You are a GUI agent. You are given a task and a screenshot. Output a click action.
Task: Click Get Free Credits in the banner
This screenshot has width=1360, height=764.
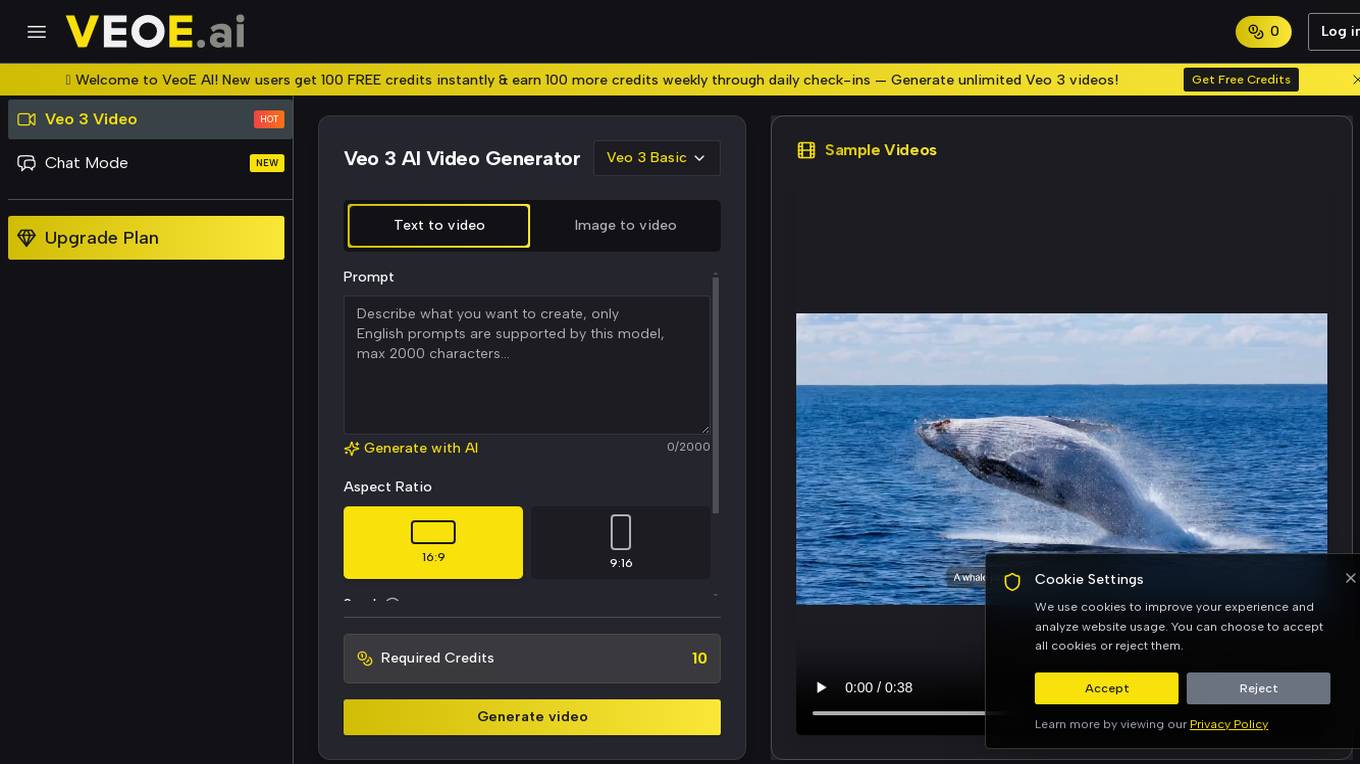point(1241,80)
